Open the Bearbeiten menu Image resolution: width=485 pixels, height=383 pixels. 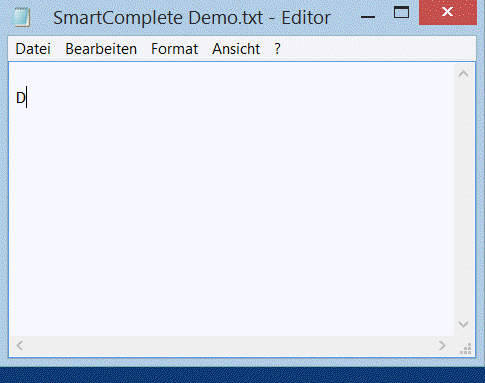[101, 49]
